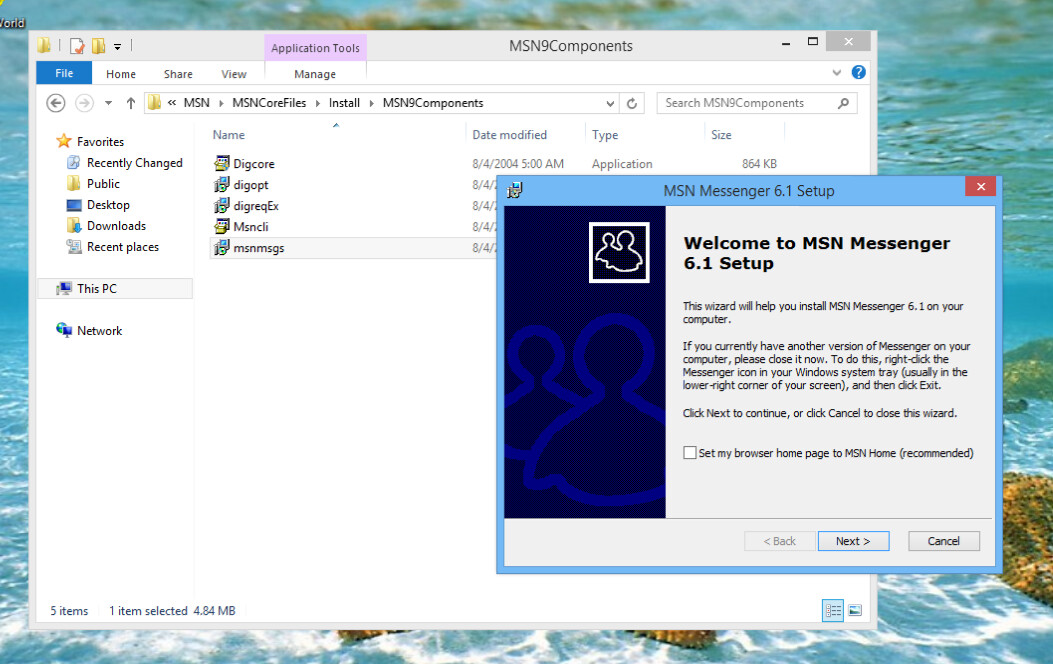1053x664 pixels.
Task: Click the Msncli application file icon
Action: tap(222, 226)
